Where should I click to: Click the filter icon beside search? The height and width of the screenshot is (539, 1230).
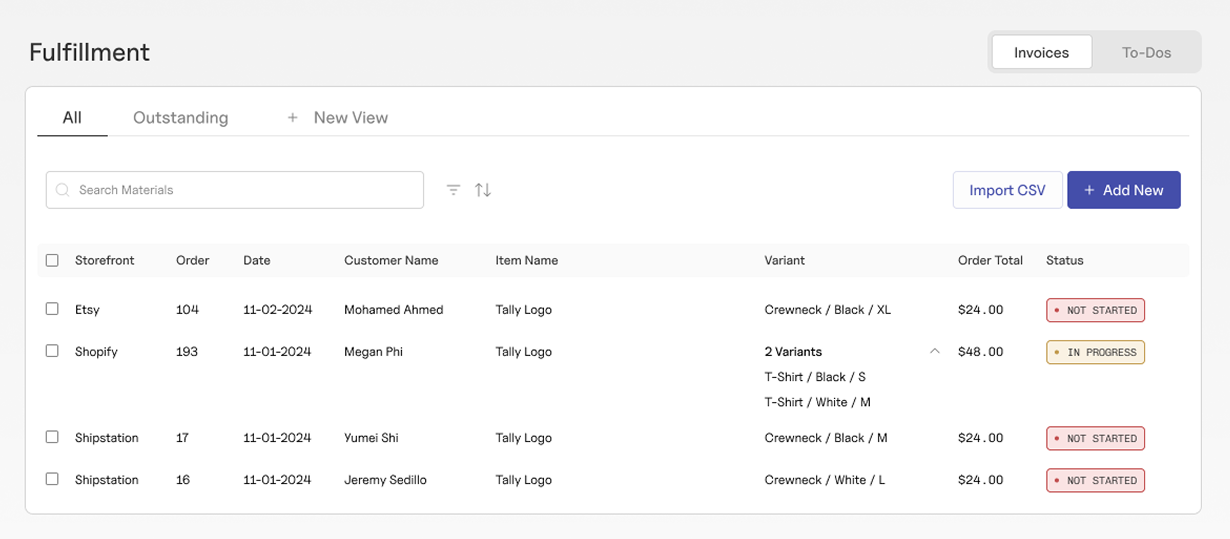coord(453,190)
